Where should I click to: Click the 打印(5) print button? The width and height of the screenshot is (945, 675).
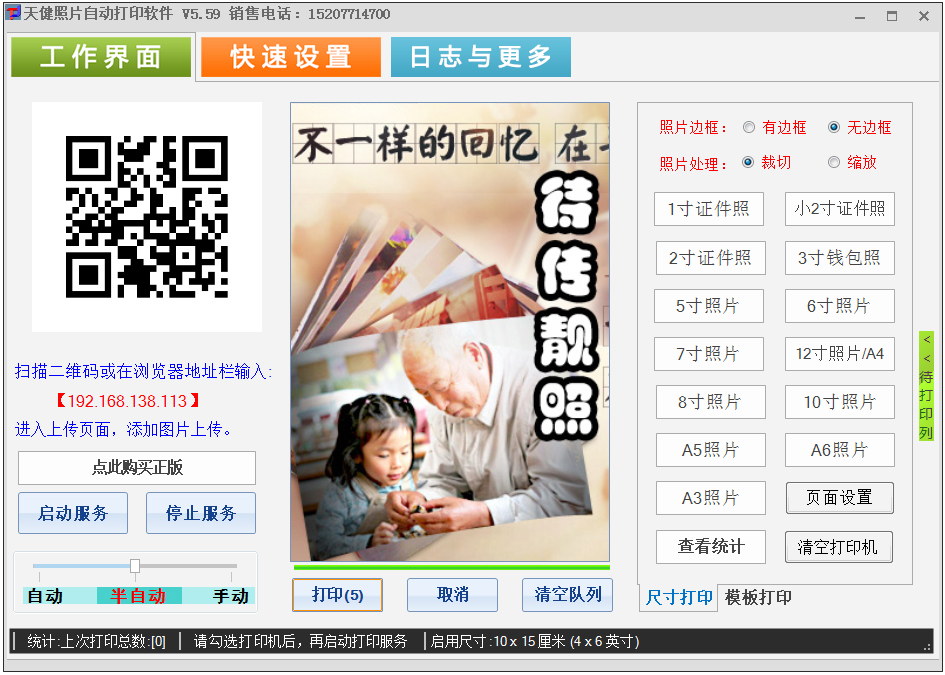pyautogui.click(x=338, y=595)
